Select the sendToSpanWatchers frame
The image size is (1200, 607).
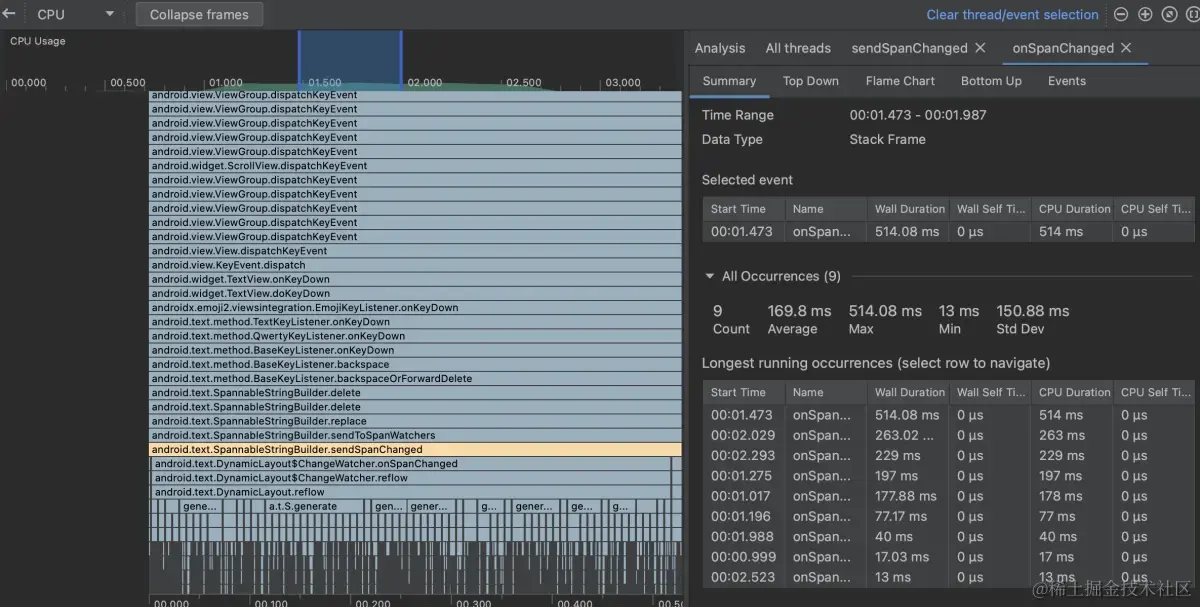point(416,435)
